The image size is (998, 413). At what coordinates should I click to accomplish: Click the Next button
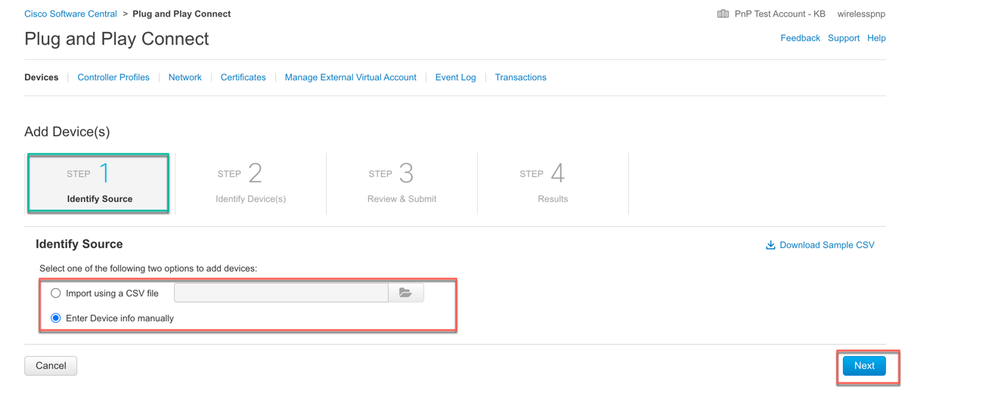click(x=864, y=366)
